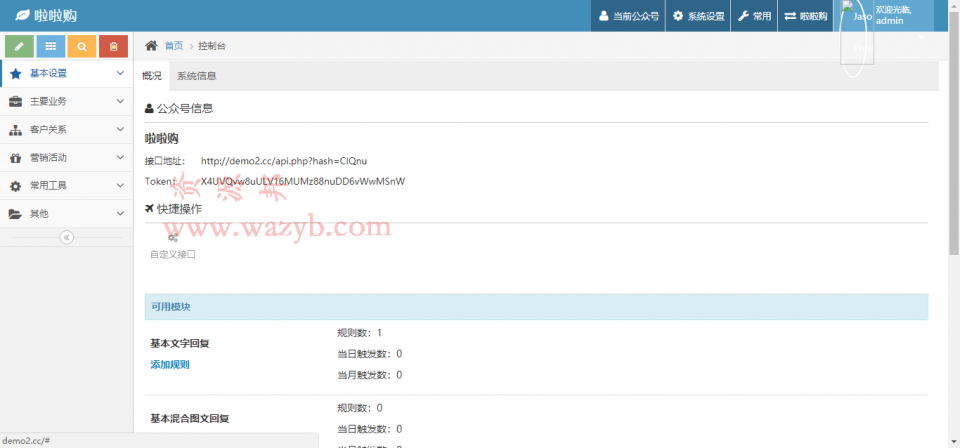The height and width of the screenshot is (448, 960).
Task: Open the 啦啦购 switch menu
Action: pyautogui.click(x=806, y=16)
